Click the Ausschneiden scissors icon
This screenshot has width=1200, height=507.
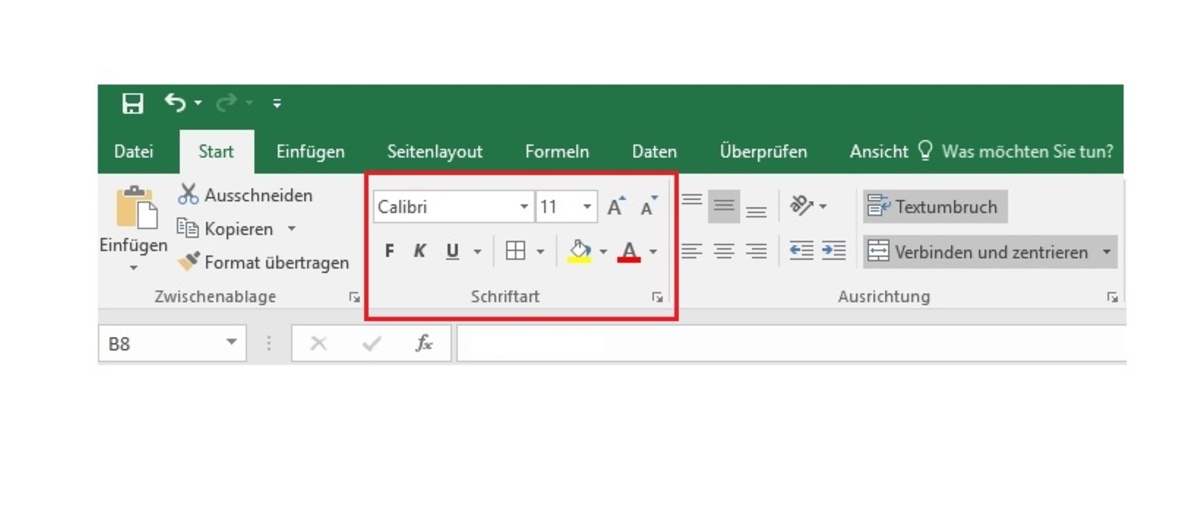188,194
